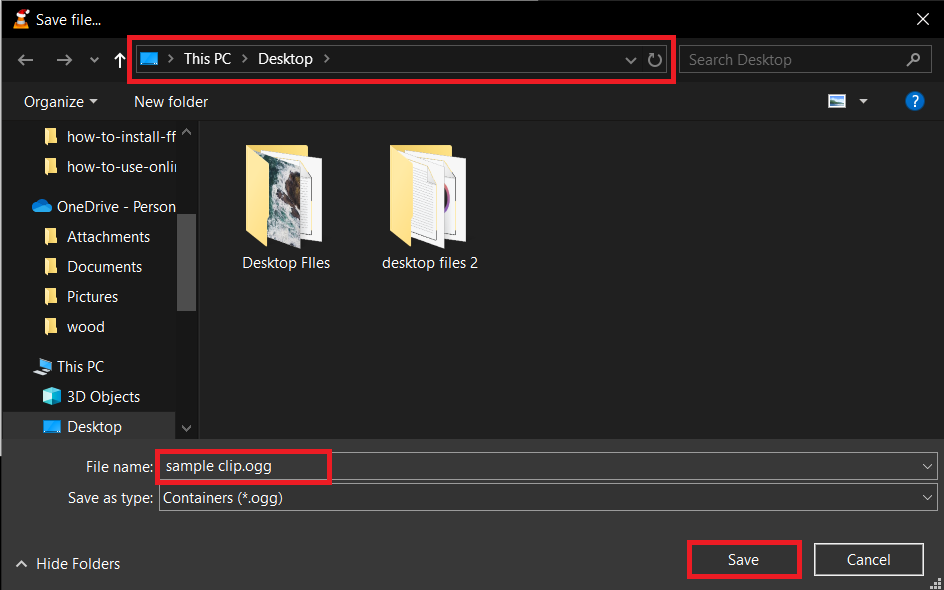Viewport: 944px width, 590px height.
Task: Click the New folder command
Action: coord(170,101)
